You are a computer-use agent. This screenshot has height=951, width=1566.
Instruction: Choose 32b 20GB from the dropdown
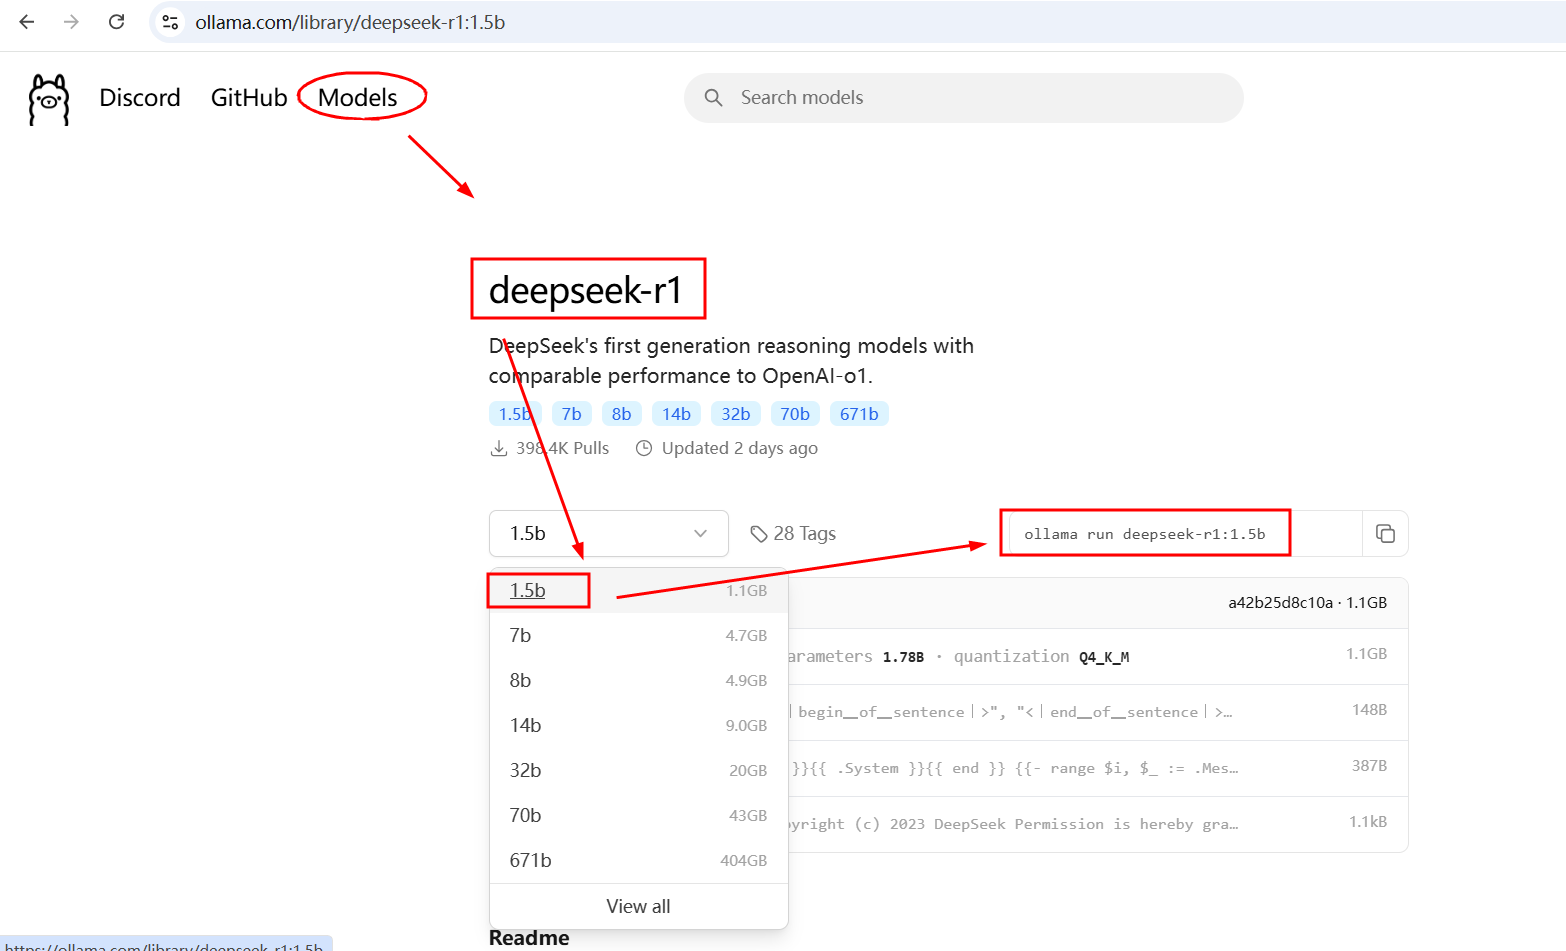pos(639,770)
